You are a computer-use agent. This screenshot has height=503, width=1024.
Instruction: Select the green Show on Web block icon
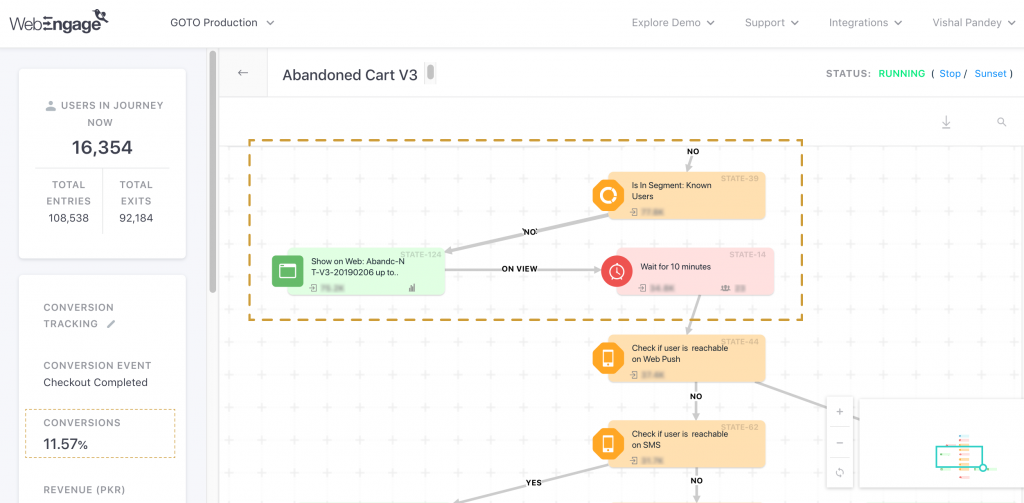[288, 271]
